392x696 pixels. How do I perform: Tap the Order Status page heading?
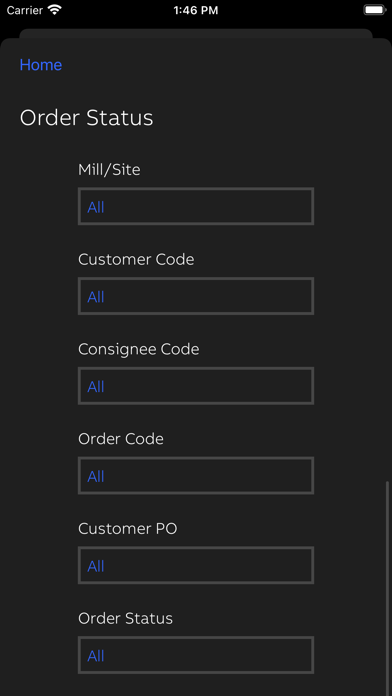pyautogui.click(x=87, y=119)
